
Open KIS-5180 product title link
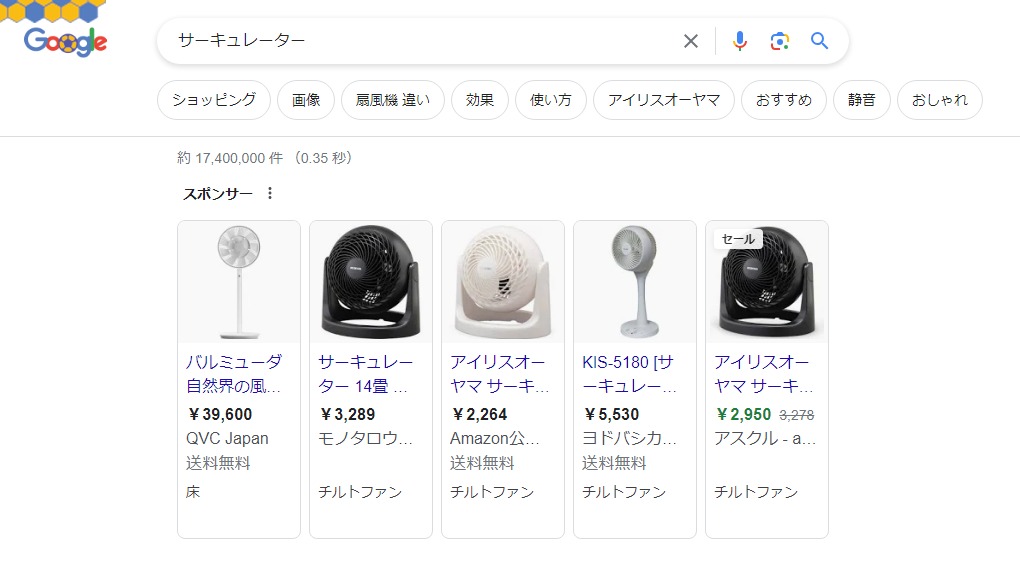click(x=629, y=373)
